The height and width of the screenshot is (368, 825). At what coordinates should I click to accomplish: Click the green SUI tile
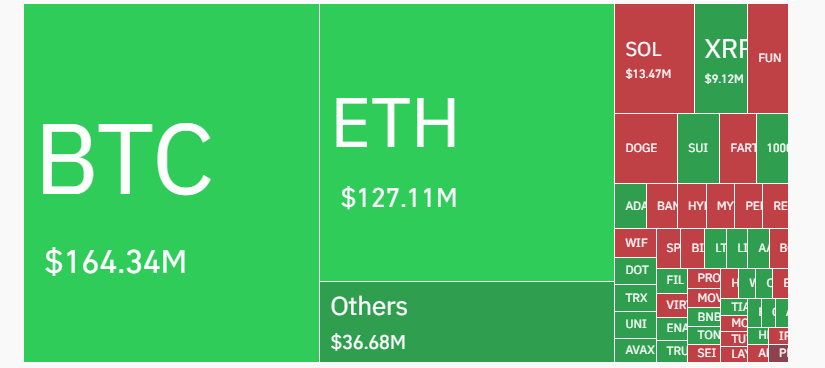[698, 148]
